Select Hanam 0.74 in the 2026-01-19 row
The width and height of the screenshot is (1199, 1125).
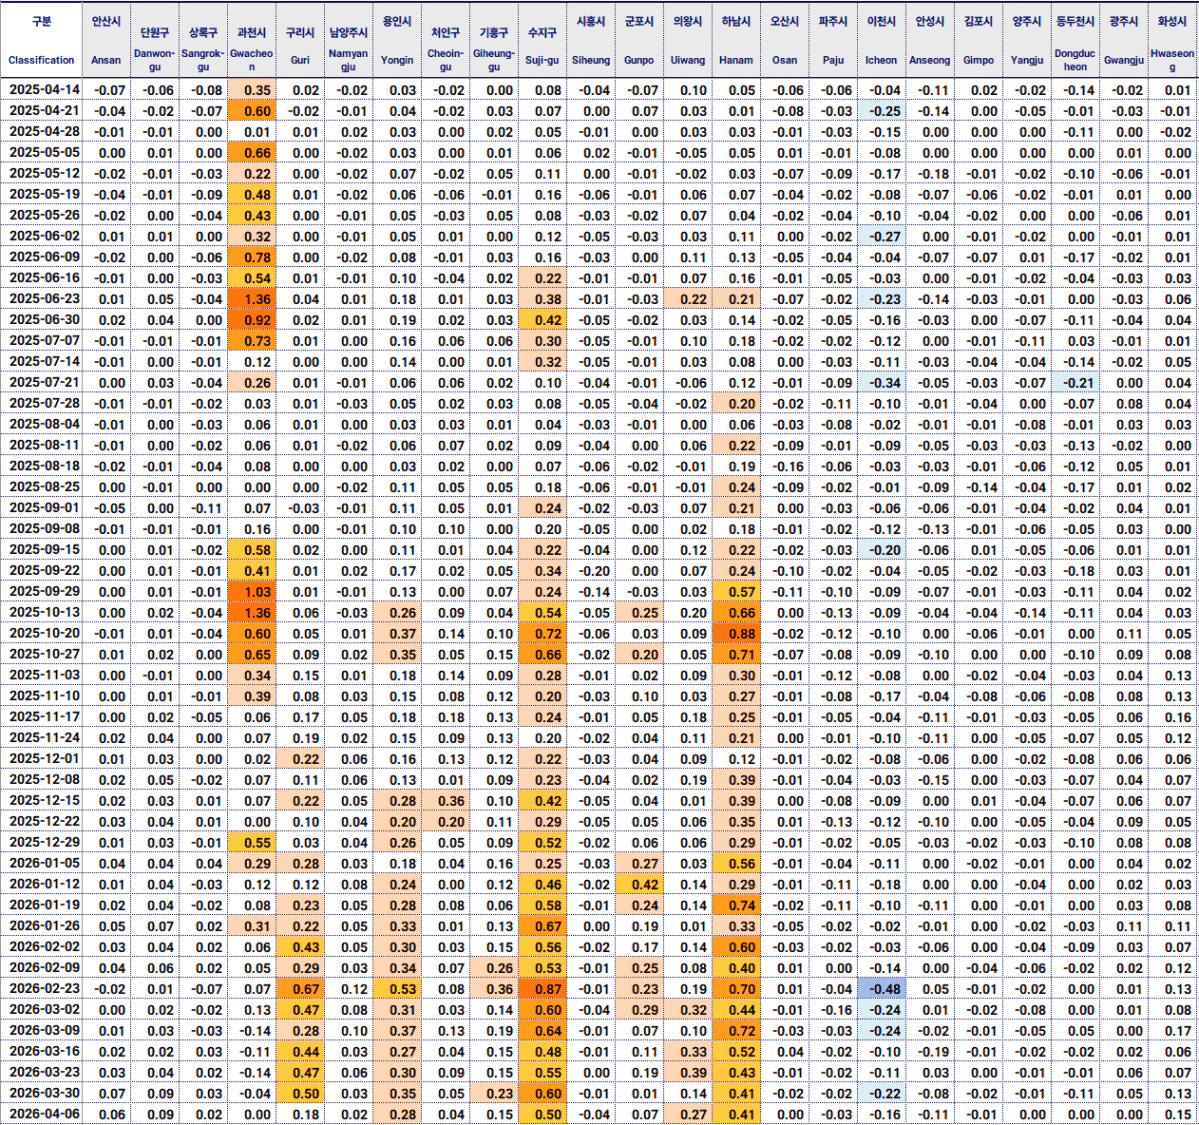736,905
